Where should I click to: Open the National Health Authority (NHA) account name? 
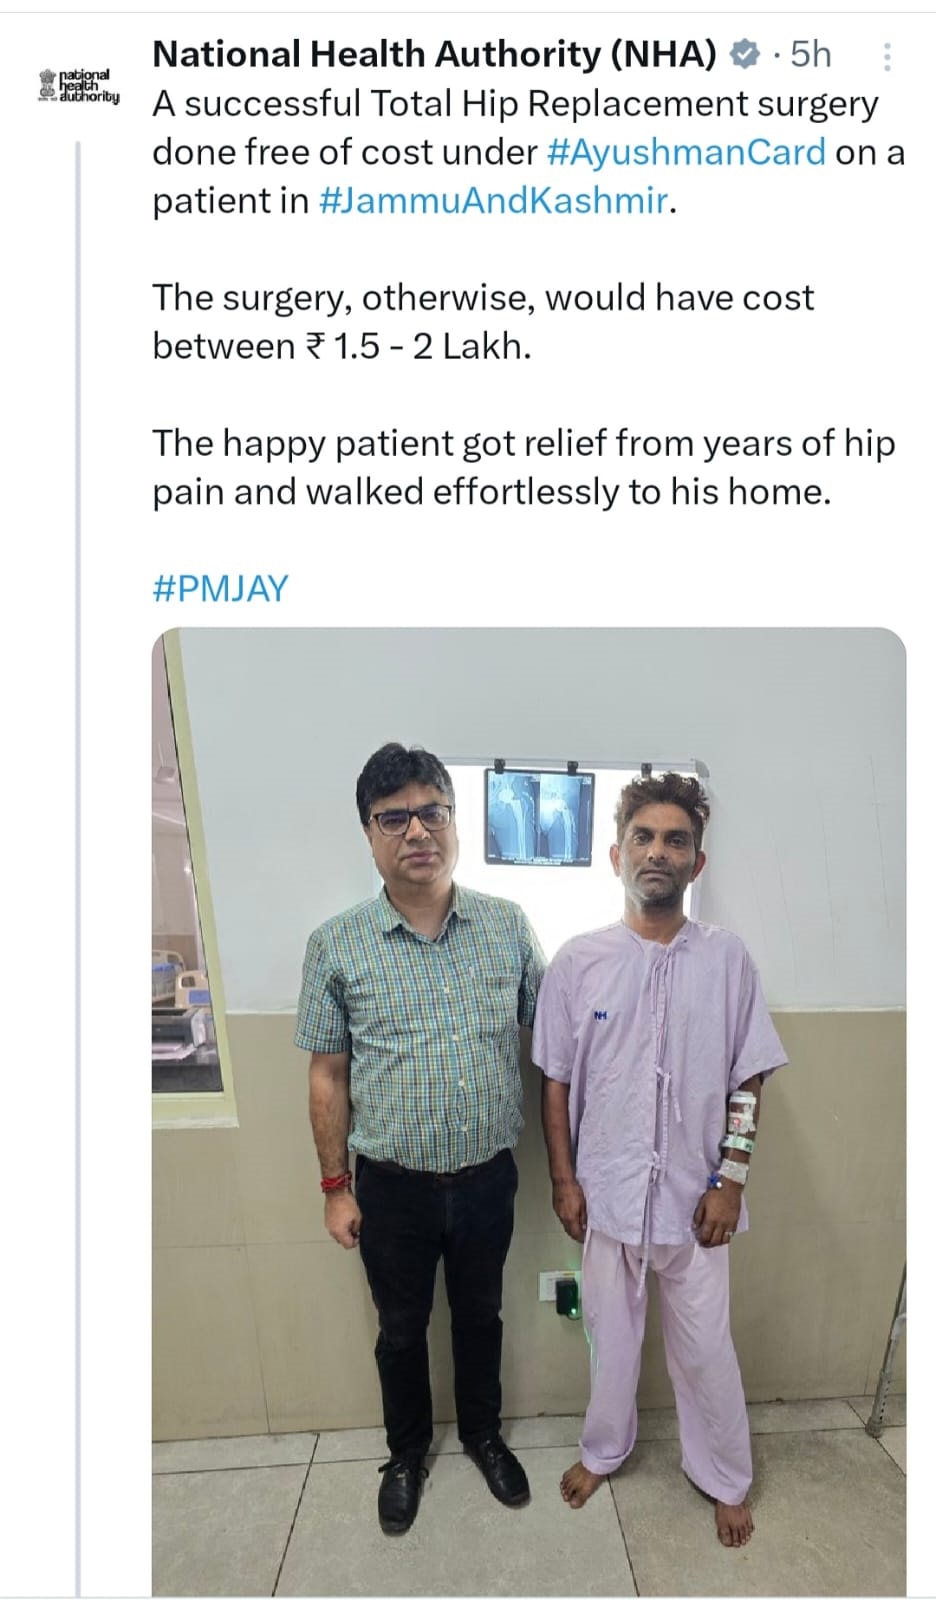tap(433, 55)
